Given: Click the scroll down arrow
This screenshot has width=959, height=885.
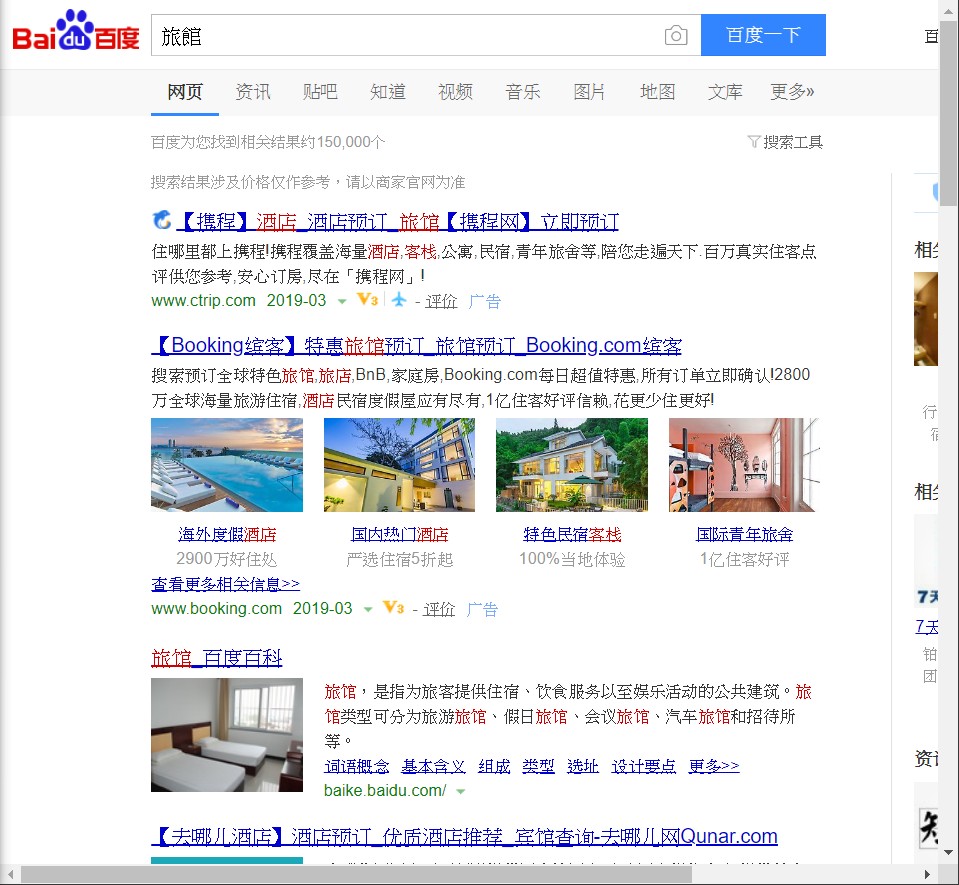Looking at the screenshot, I should [949, 853].
